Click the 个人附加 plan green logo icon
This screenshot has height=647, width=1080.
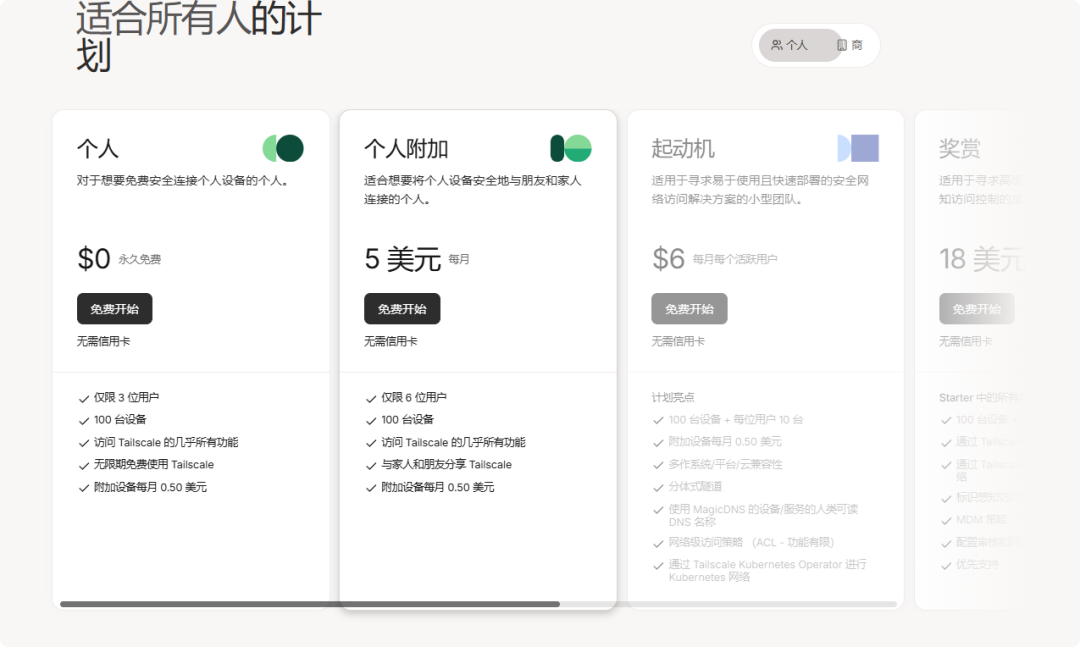click(x=571, y=149)
